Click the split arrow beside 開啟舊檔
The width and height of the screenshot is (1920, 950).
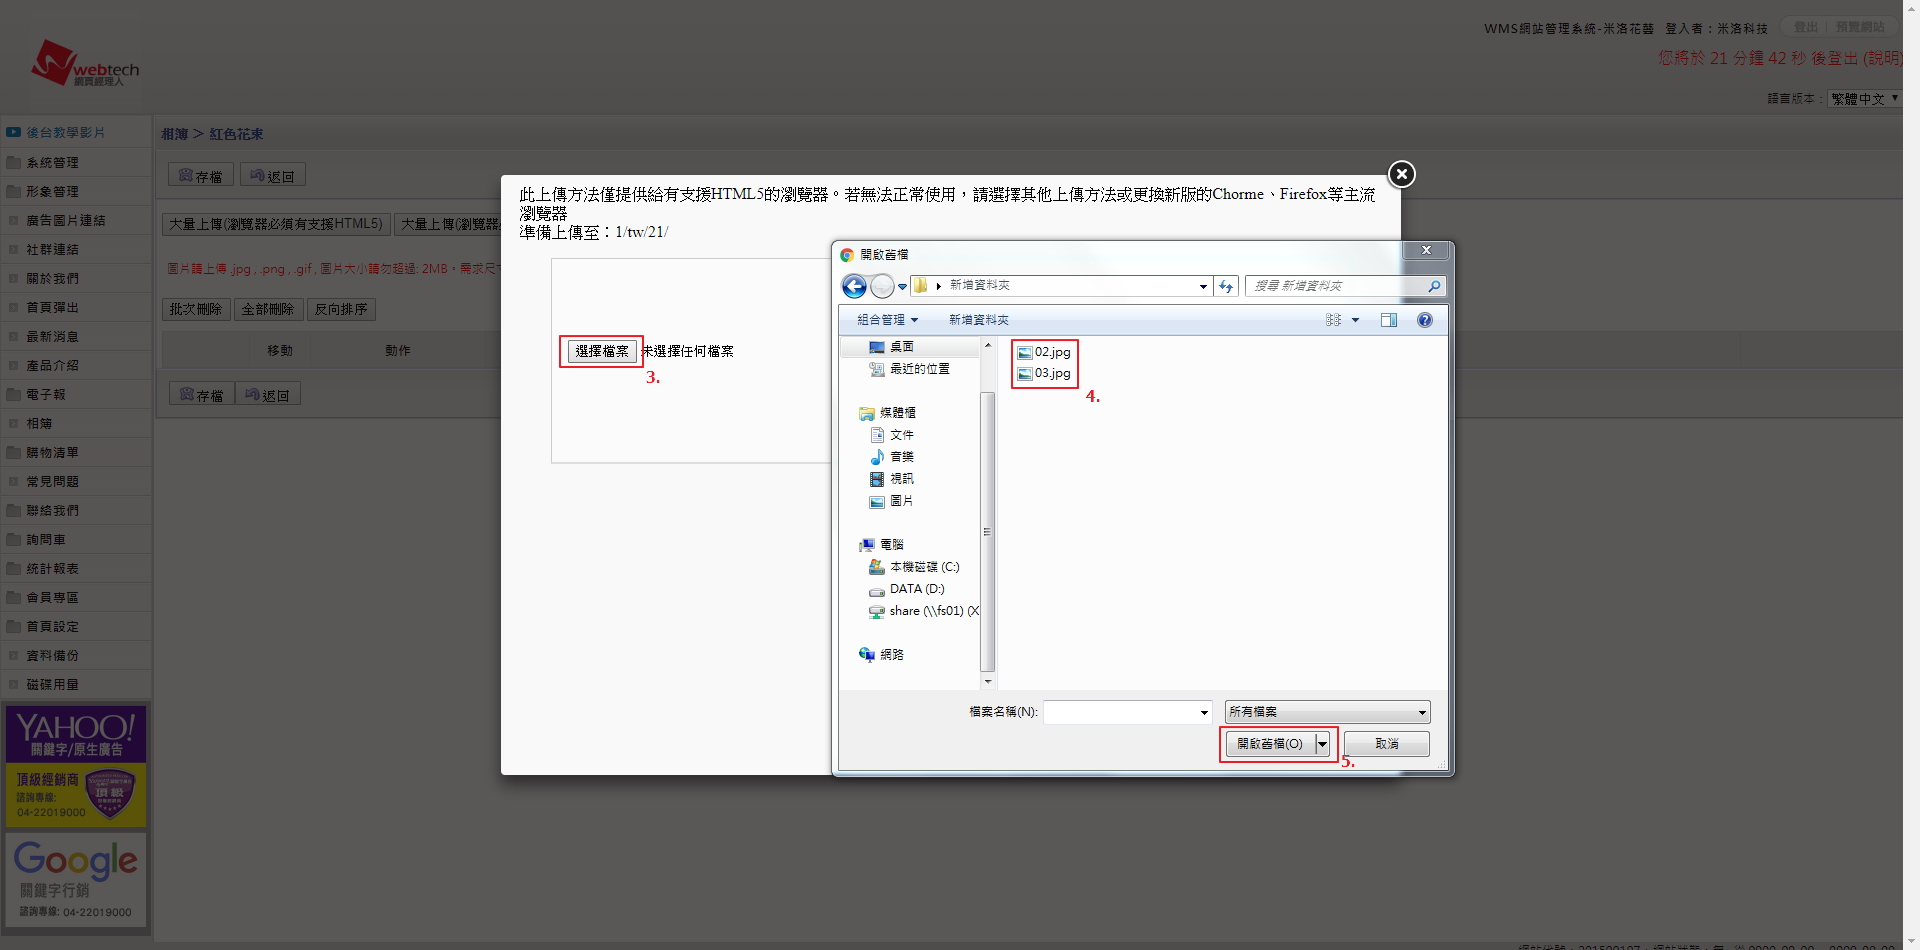[1322, 744]
